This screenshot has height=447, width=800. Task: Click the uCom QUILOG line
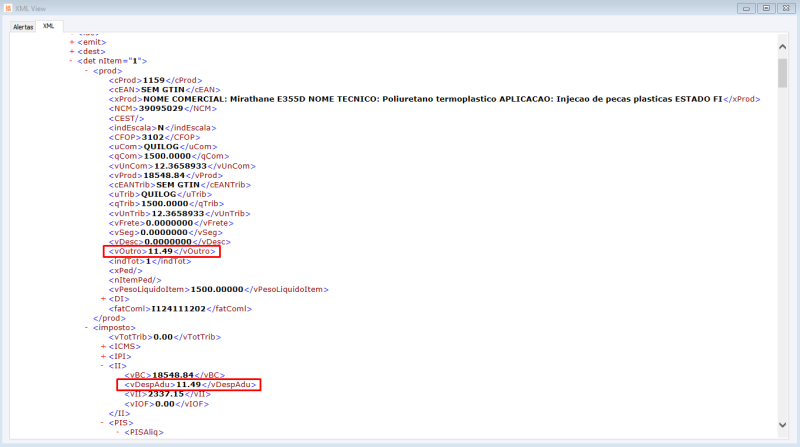pos(163,147)
